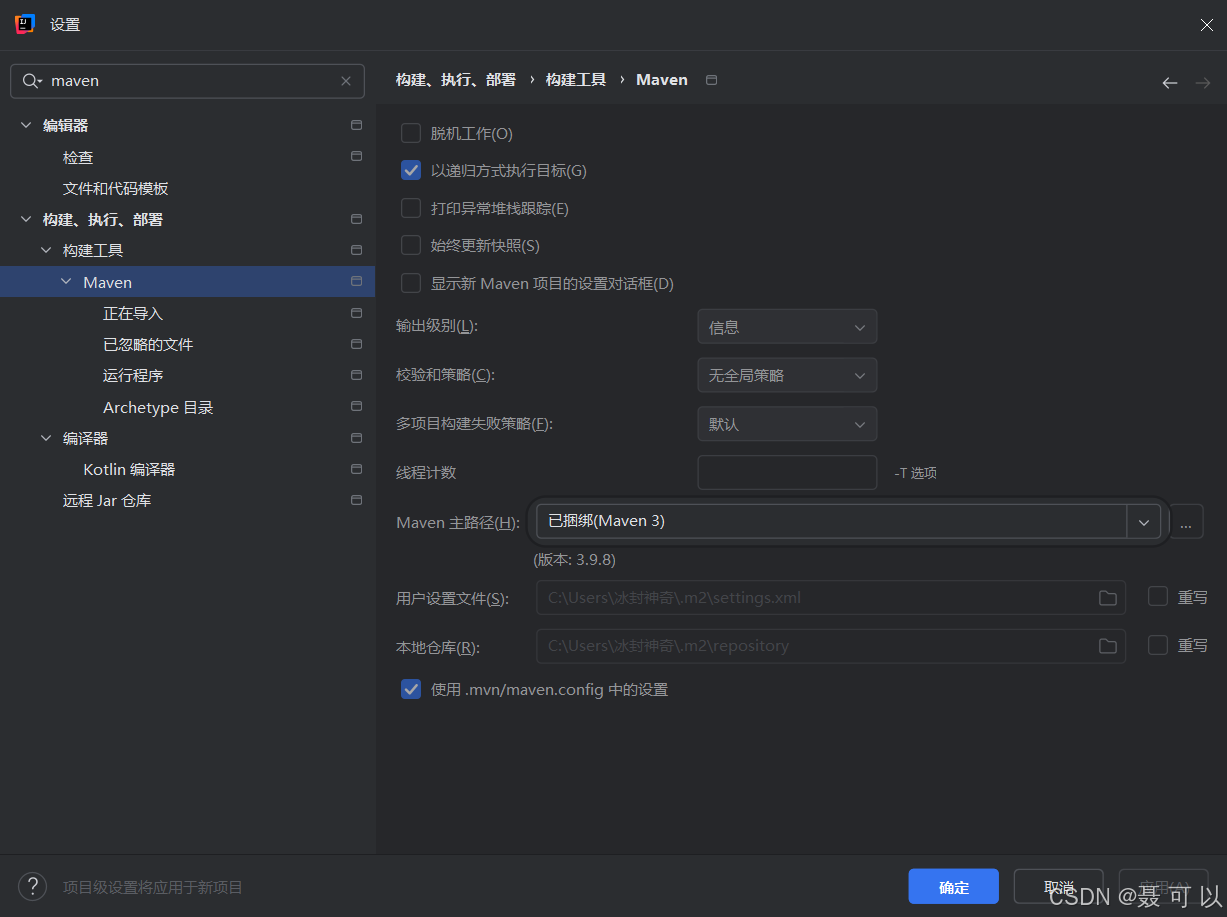Go back using the left arrow
The width and height of the screenshot is (1227, 917).
click(x=1169, y=82)
